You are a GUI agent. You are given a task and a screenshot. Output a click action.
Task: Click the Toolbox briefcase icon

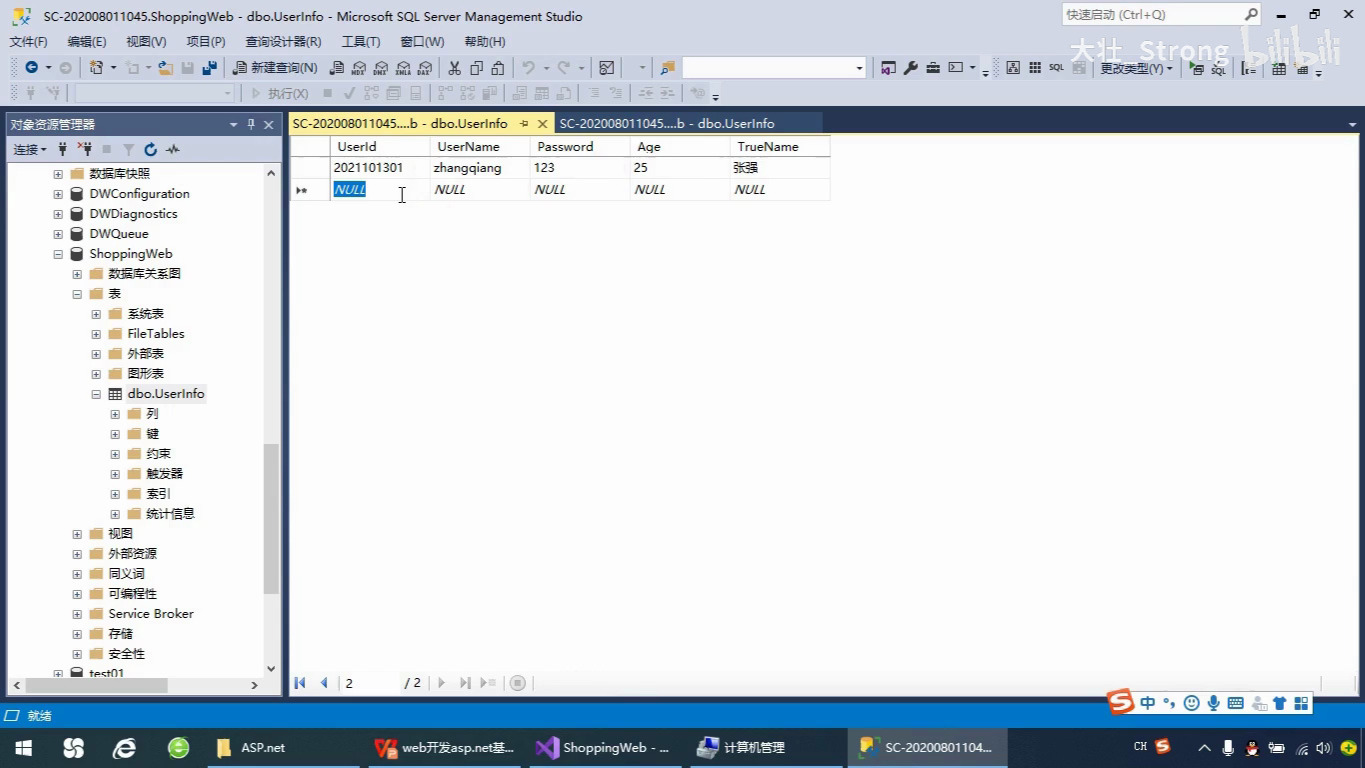[x=933, y=68]
